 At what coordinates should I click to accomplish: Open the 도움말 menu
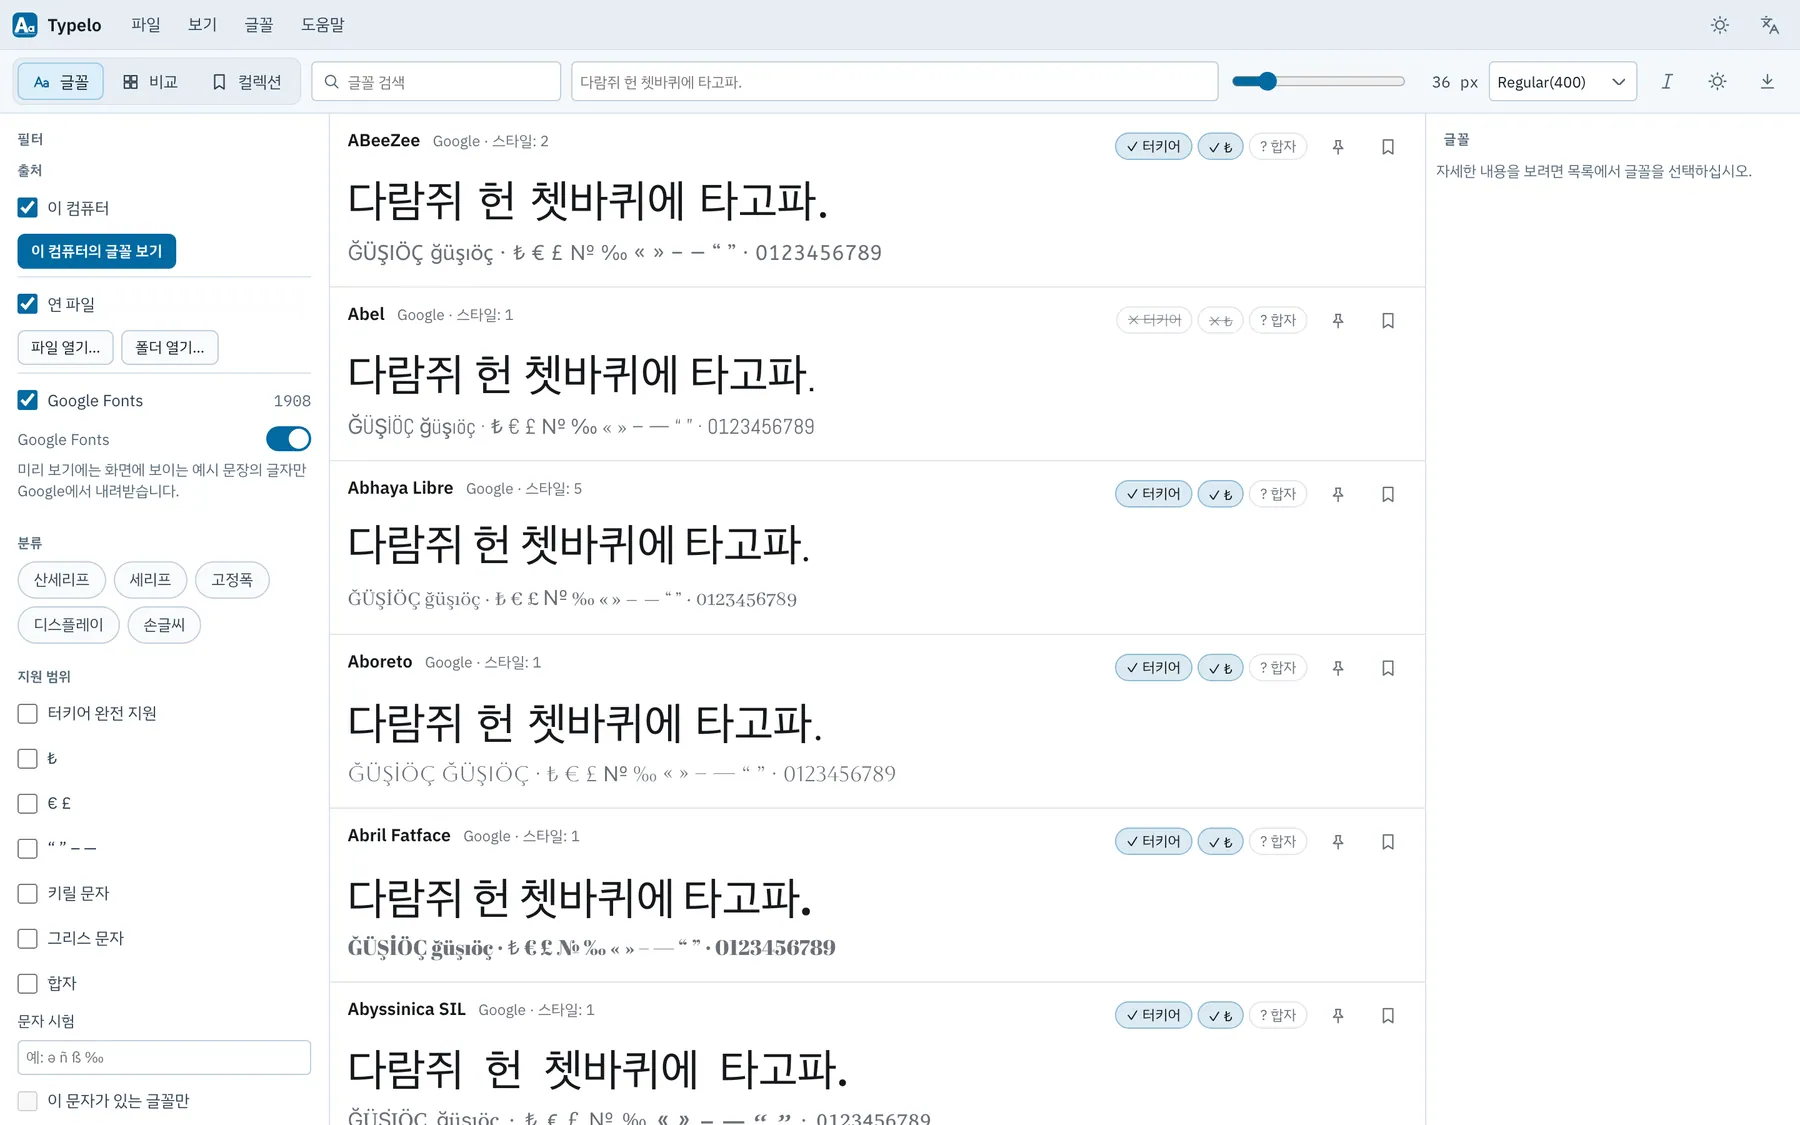pyautogui.click(x=323, y=25)
